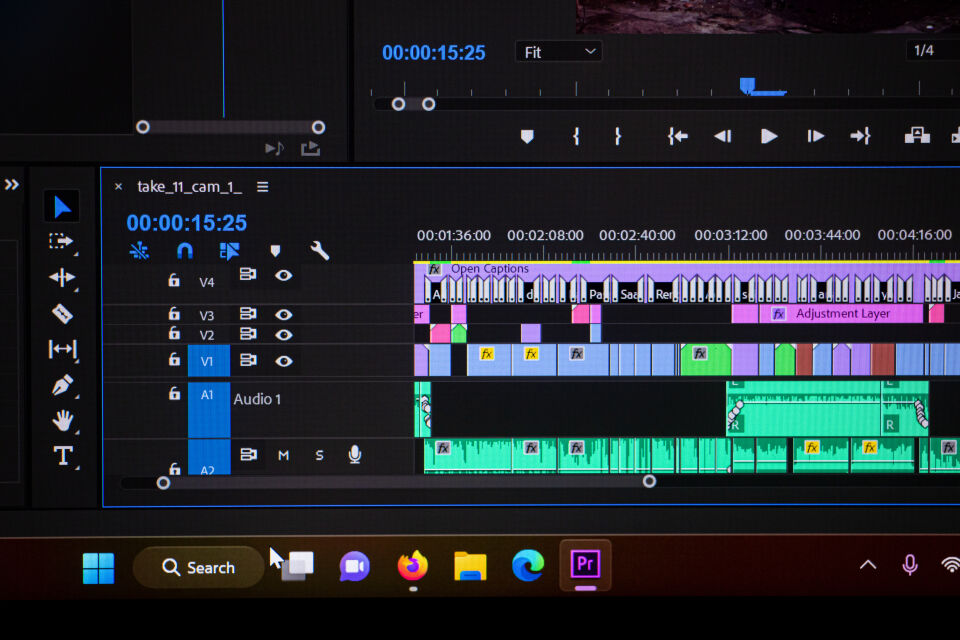Toggle lock on the V3 track
Screen dimensions: 960x640
coord(174,315)
